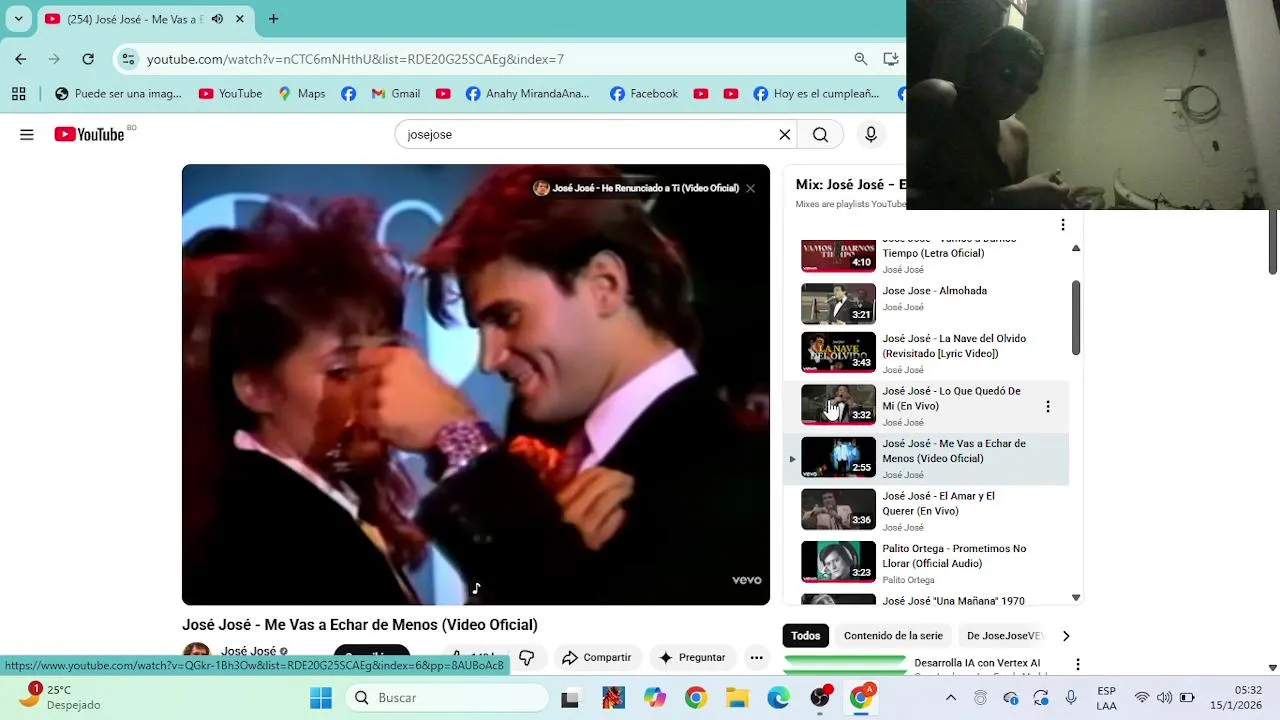
Task: Open the Anahy Miranda bookmark
Action: [x=527, y=93]
